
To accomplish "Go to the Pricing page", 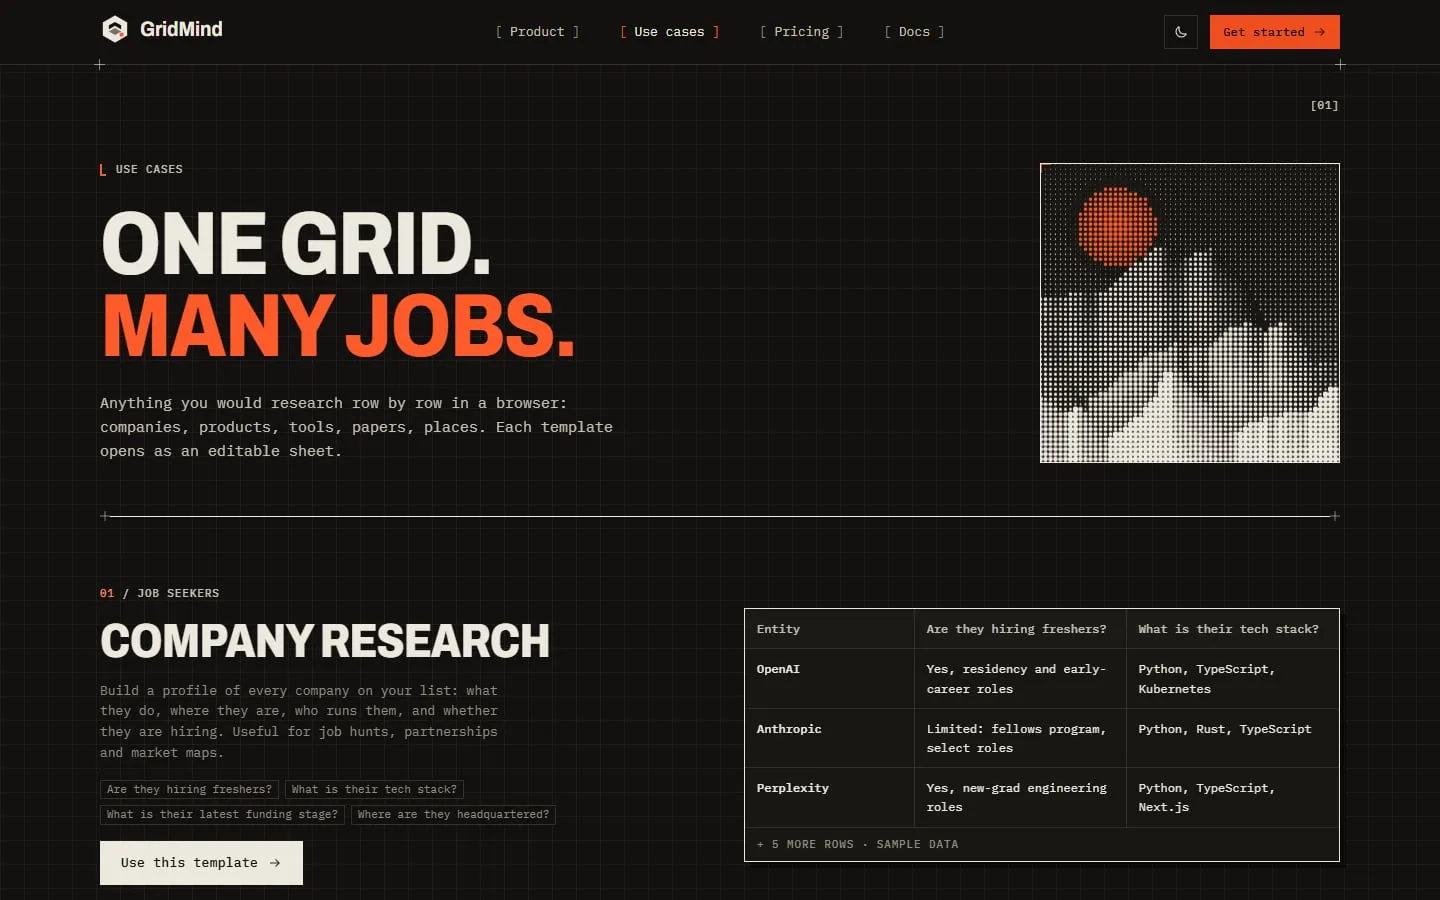I will (801, 32).
